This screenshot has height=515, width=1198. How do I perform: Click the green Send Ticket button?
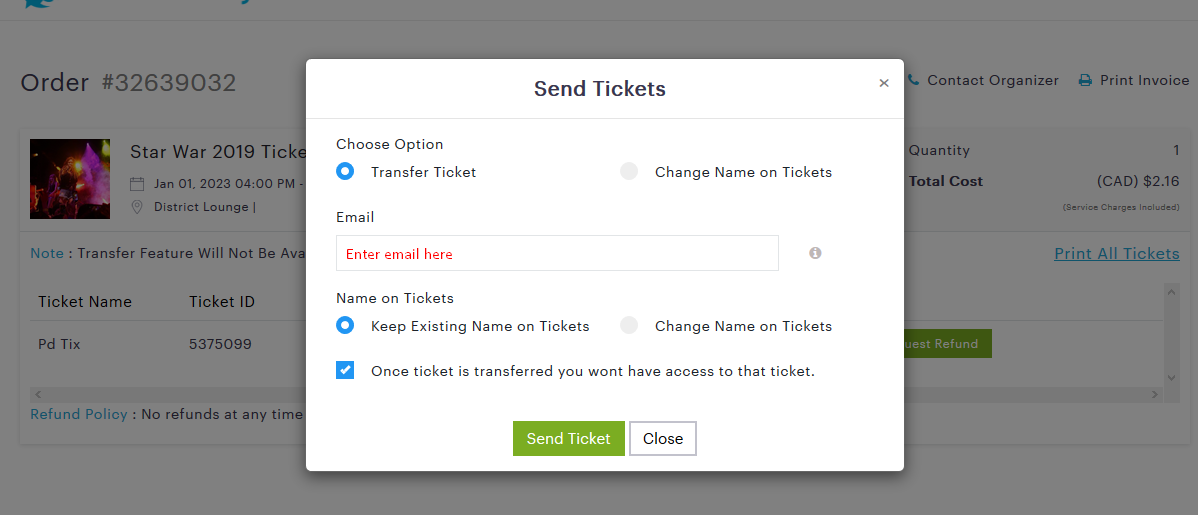[x=568, y=439]
